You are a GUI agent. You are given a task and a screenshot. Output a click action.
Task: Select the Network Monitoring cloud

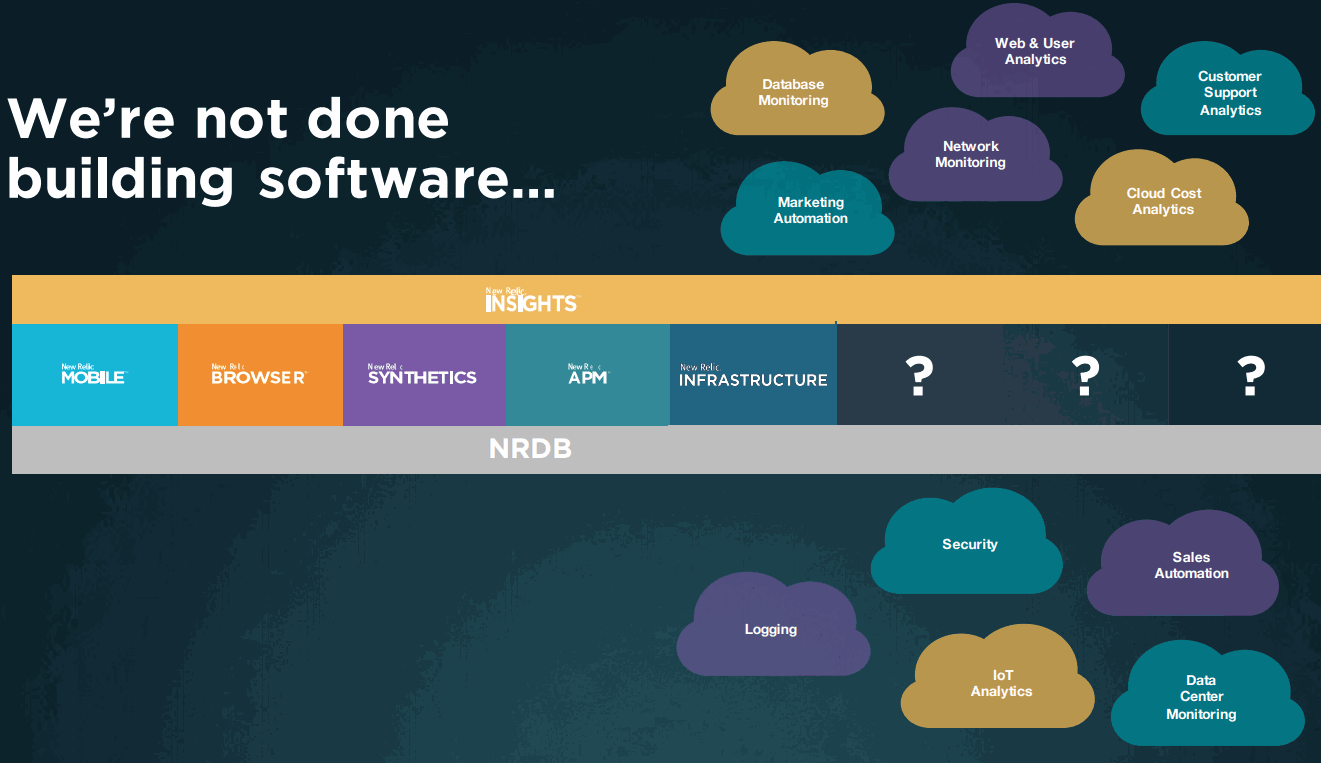[975, 154]
